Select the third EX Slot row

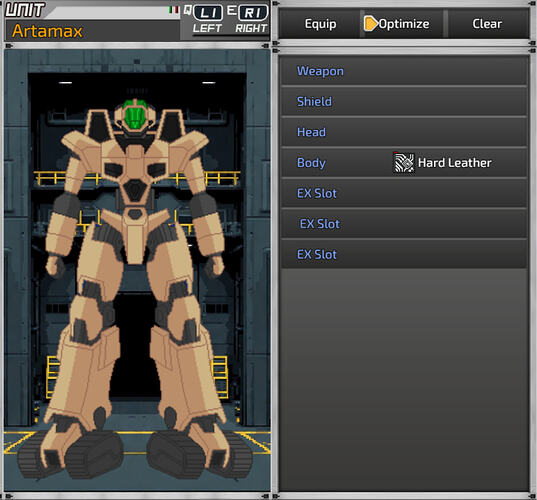point(404,254)
